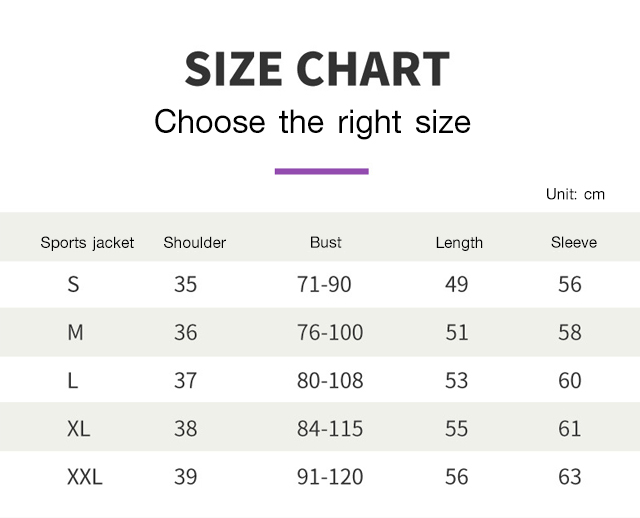Screen dimensions: 640x518
Task: Select the Sports jacket column header
Action: 87,243
